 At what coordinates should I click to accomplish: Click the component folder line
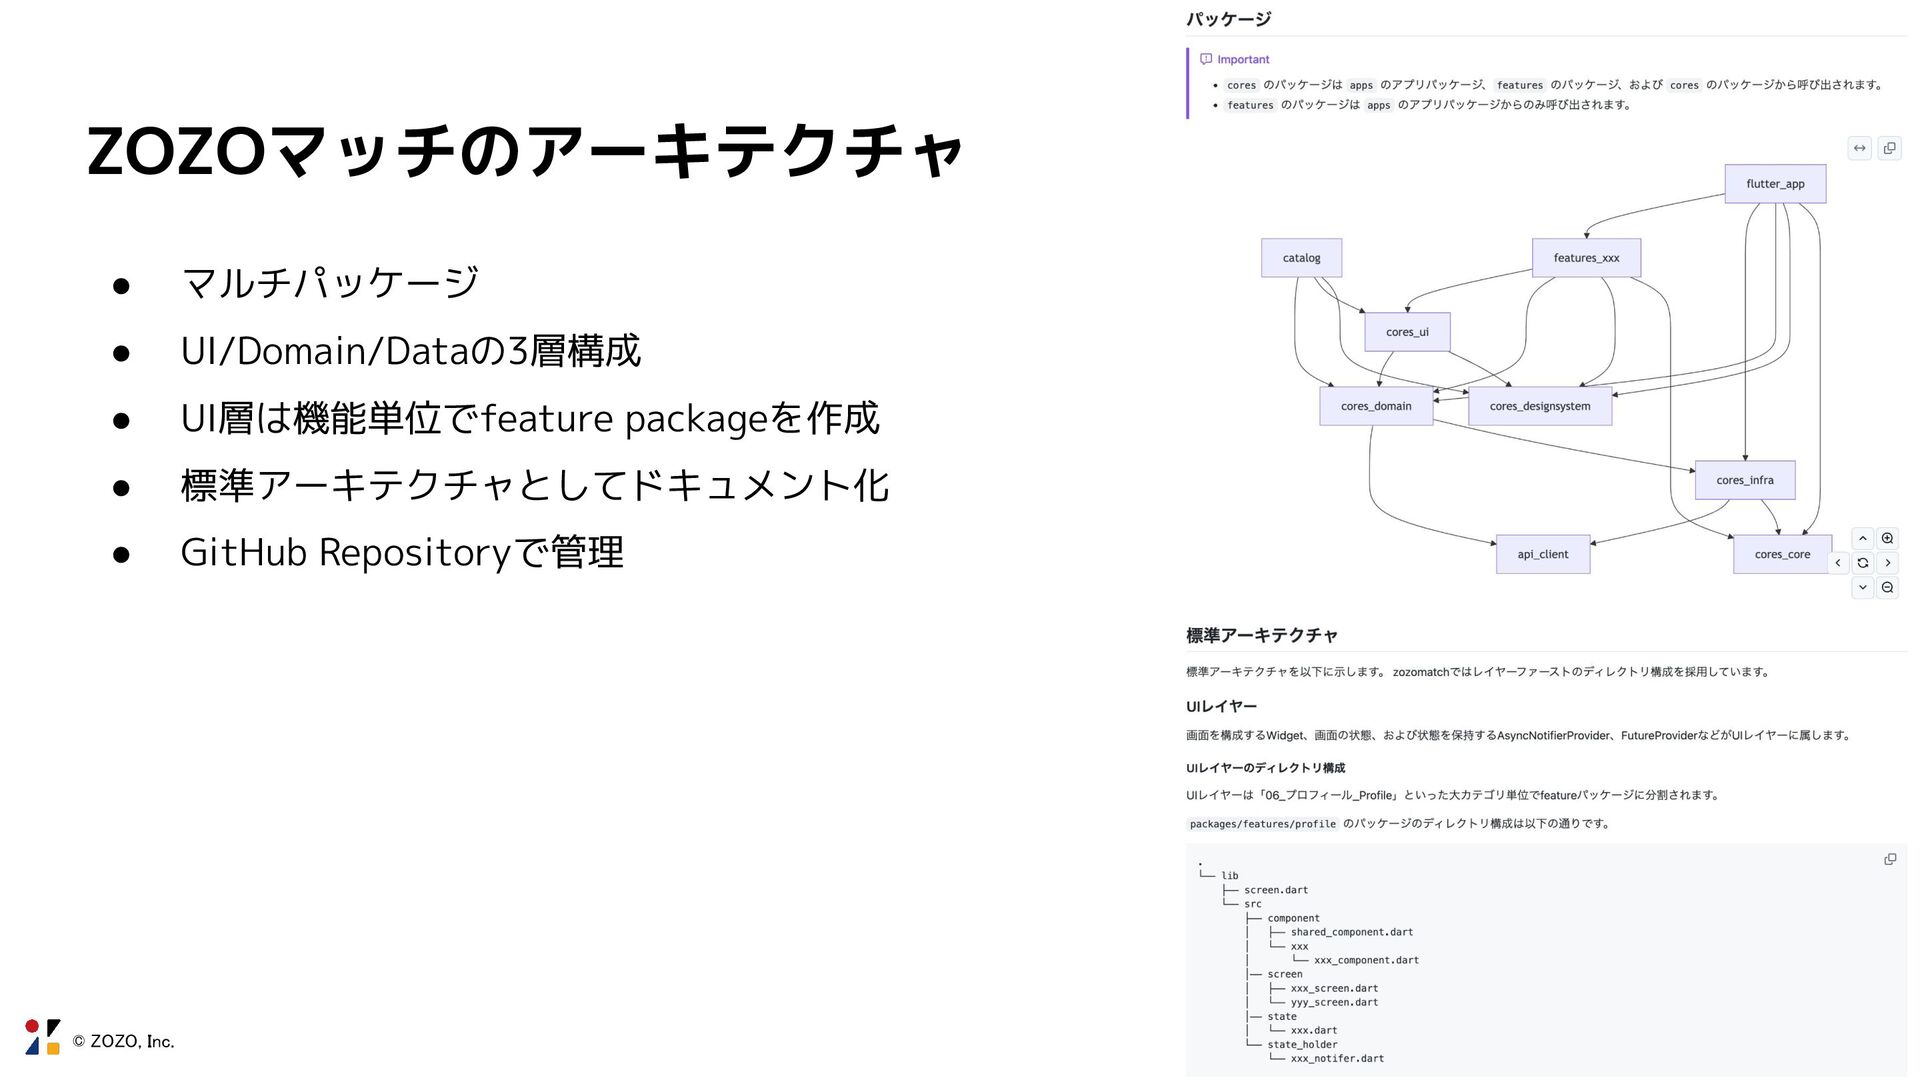[x=1293, y=918]
